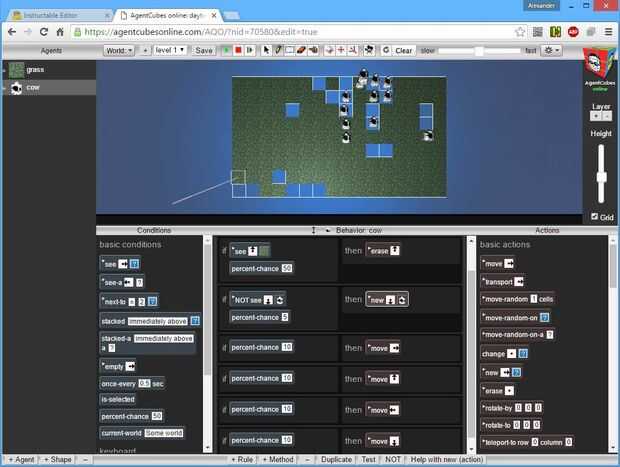Screen dimensions: 620x467
Task: Open the World menu dropdown
Action: (x=119, y=51)
